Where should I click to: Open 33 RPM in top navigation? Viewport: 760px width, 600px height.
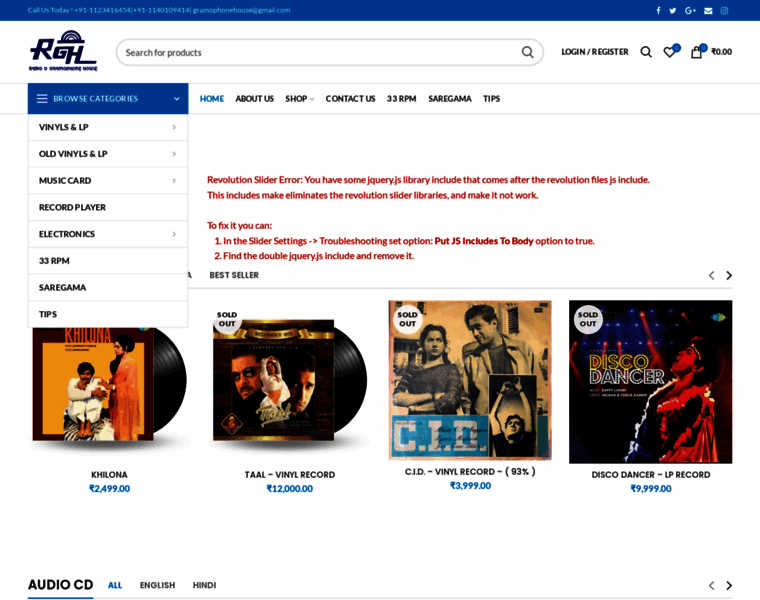(401, 99)
